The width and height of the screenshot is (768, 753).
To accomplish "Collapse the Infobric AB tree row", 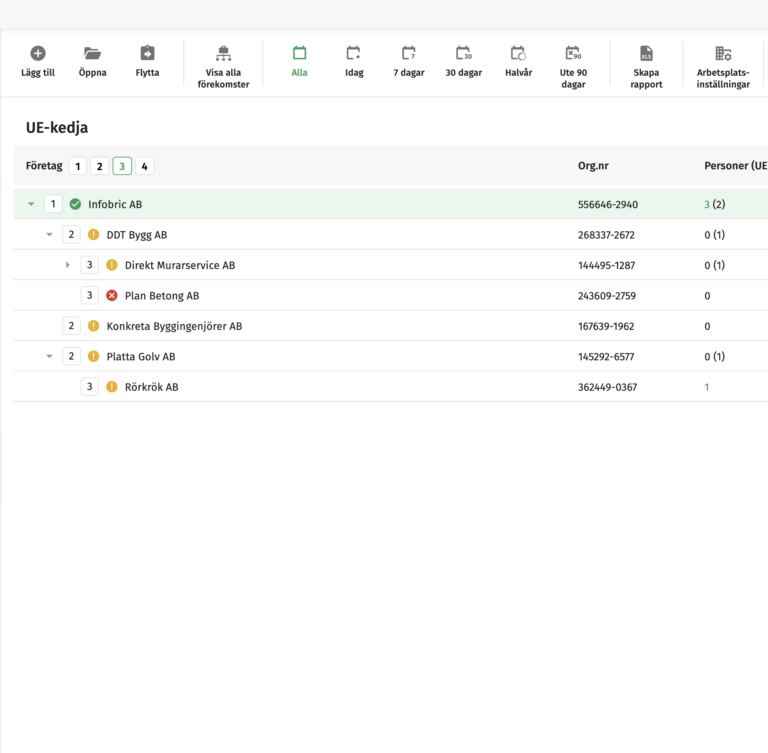I will click(x=31, y=204).
